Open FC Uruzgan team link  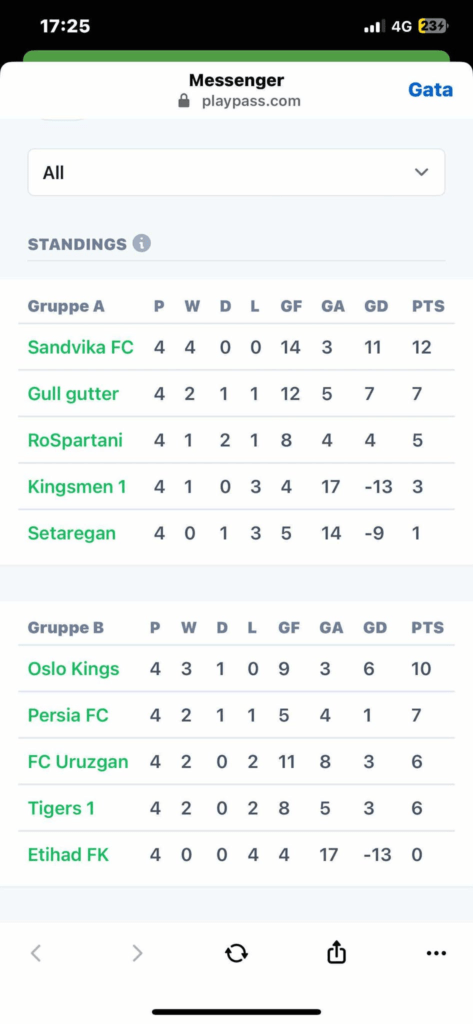[78, 761]
